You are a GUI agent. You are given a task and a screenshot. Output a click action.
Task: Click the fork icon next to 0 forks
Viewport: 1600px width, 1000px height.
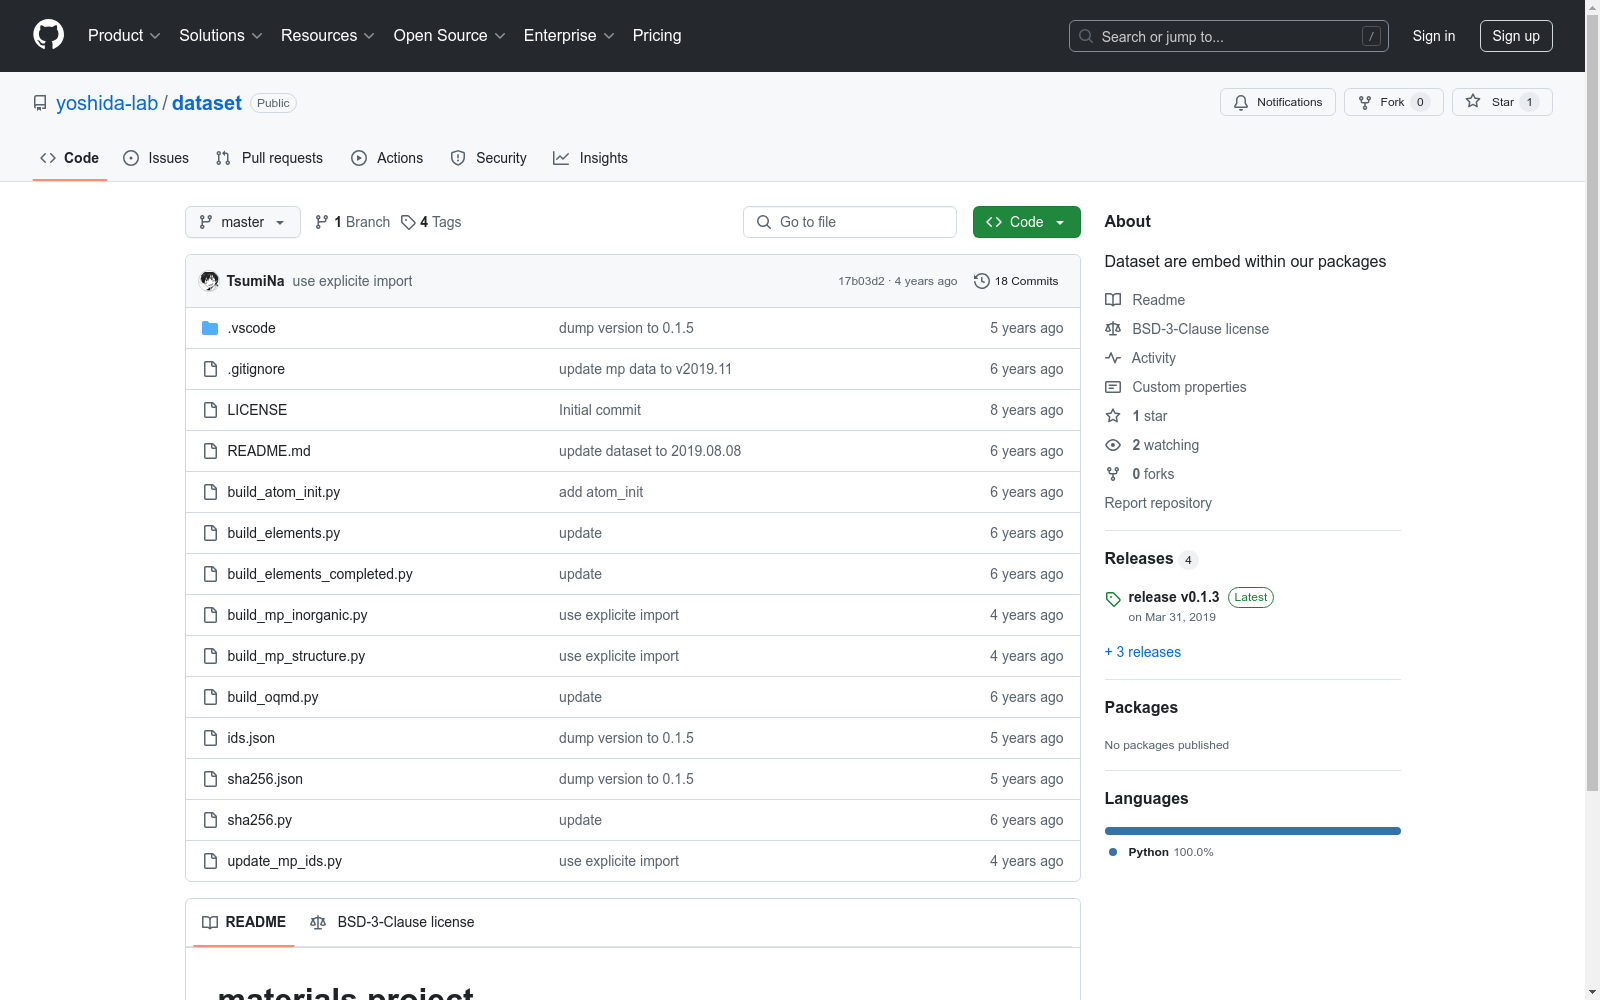pos(1113,474)
